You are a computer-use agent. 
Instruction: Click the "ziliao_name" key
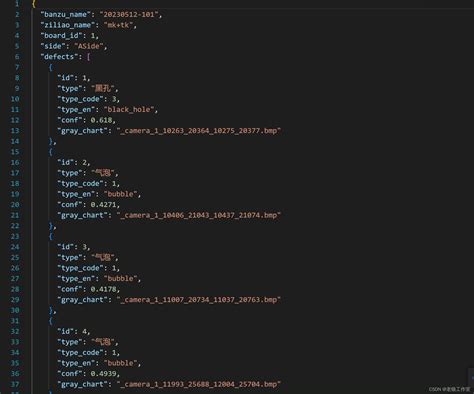point(67,25)
